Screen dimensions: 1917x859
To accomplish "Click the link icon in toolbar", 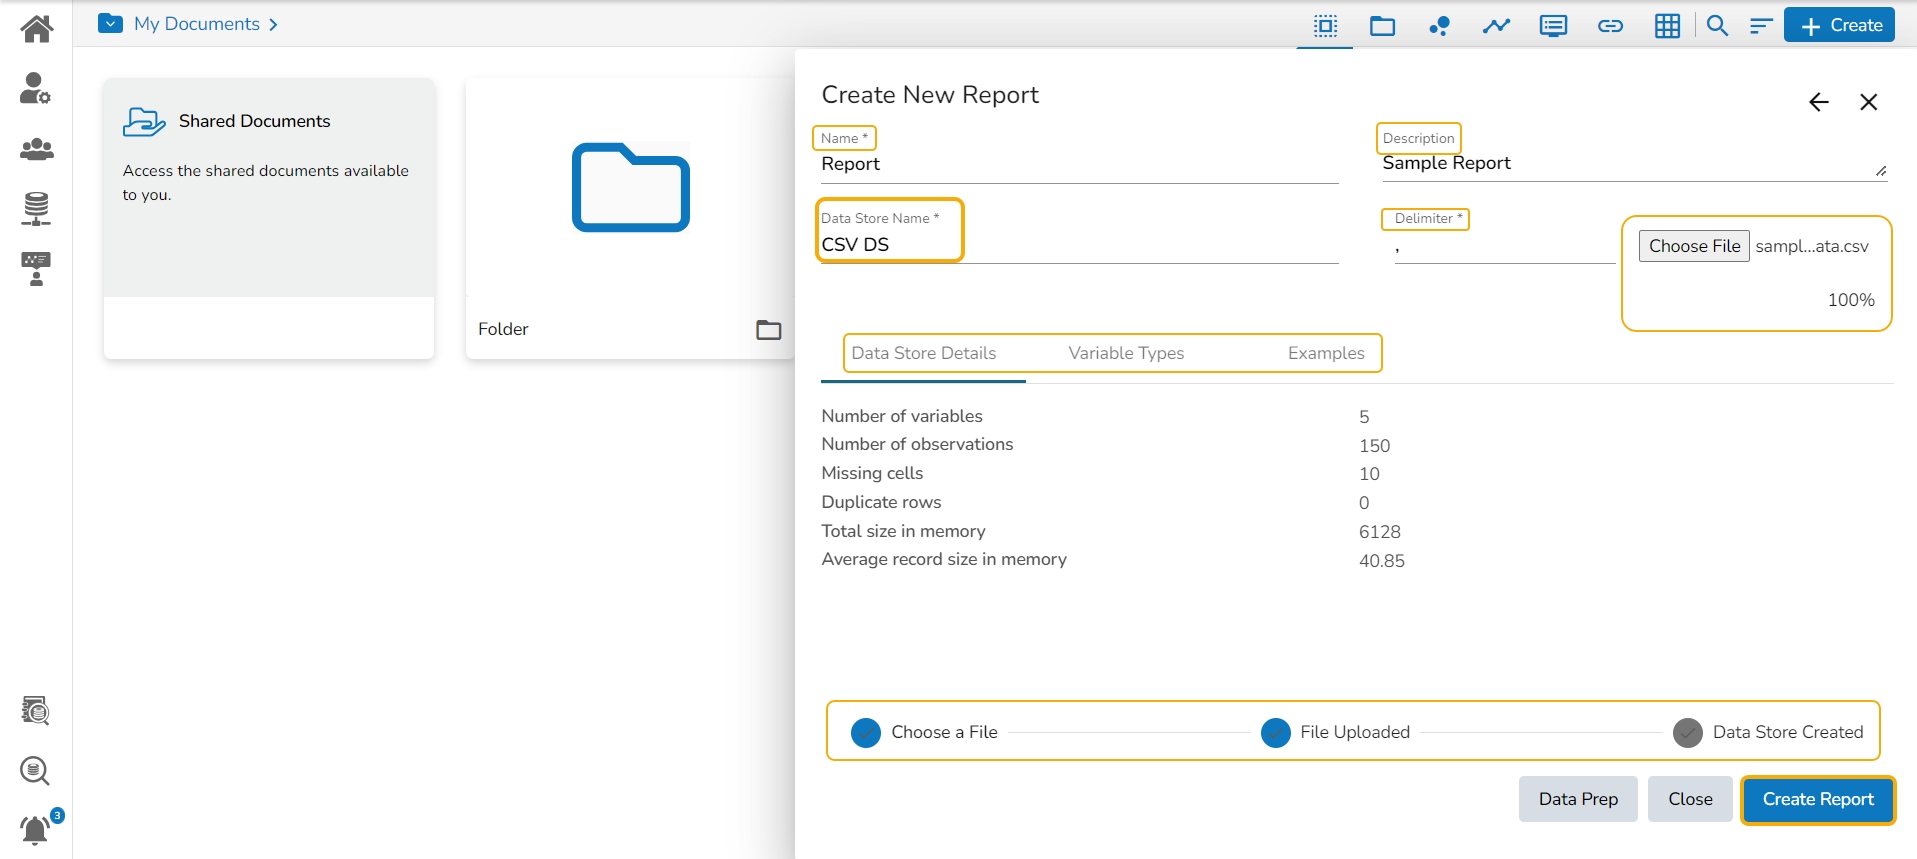I will pyautogui.click(x=1610, y=26).
